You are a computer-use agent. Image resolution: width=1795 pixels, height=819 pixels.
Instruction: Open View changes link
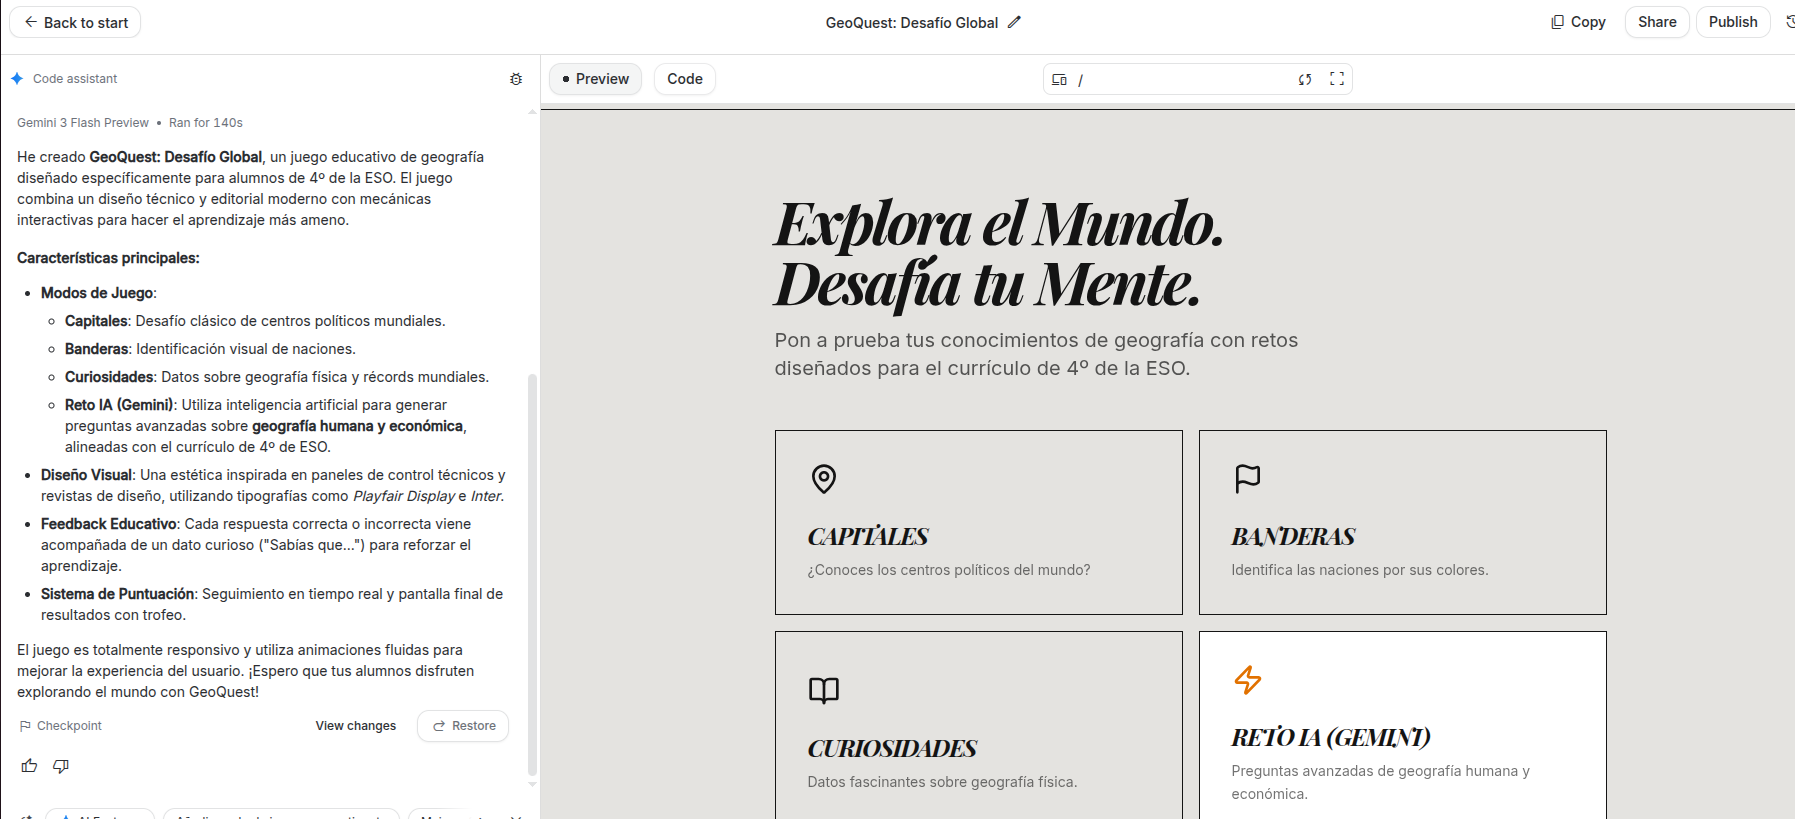(x=355, y=726)
